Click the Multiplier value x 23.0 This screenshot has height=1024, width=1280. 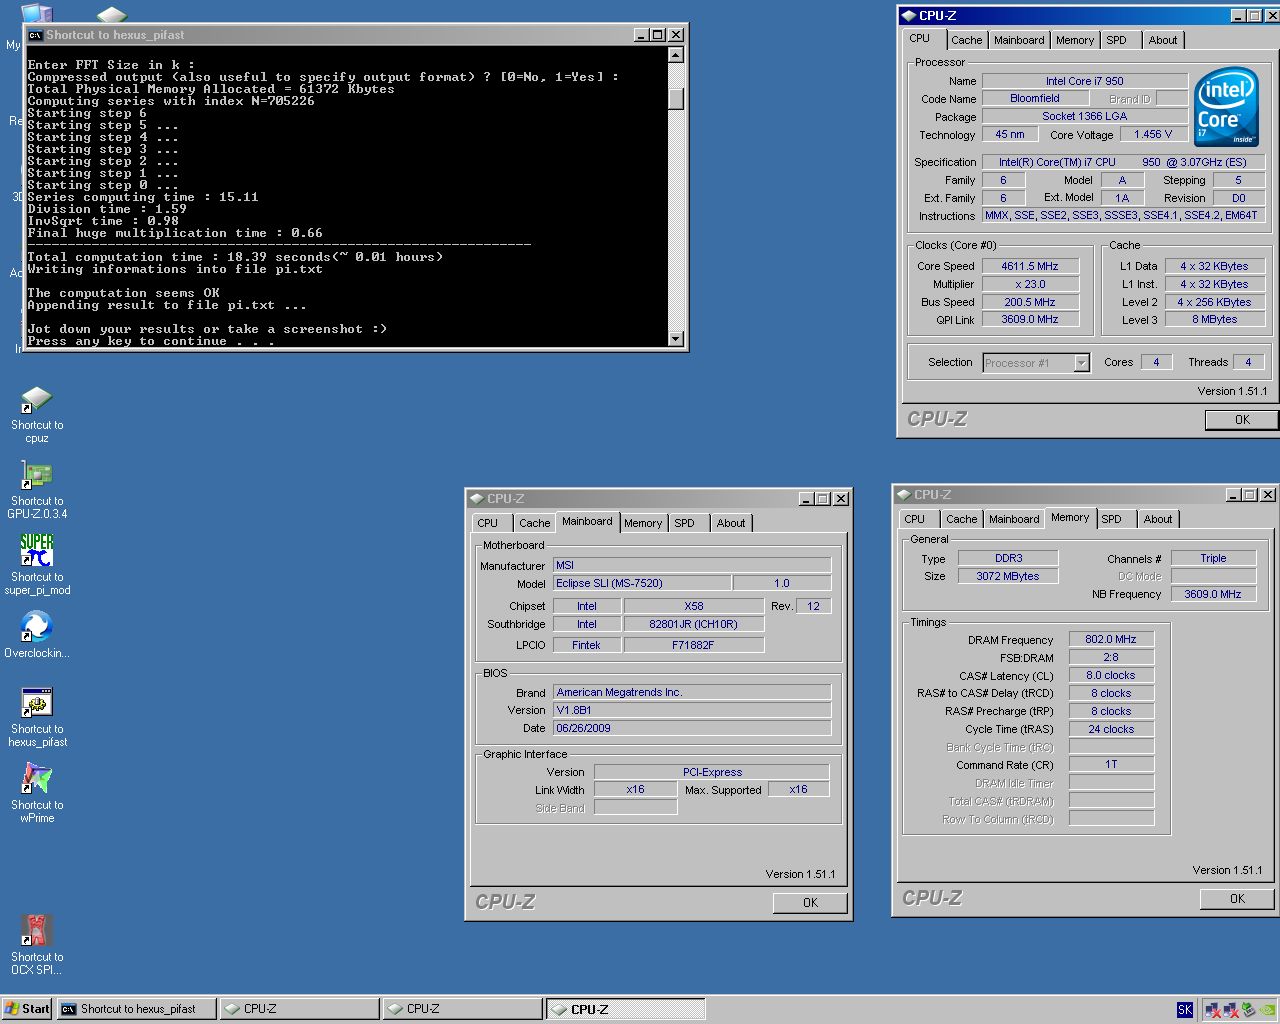click(x=1029, y=284)
